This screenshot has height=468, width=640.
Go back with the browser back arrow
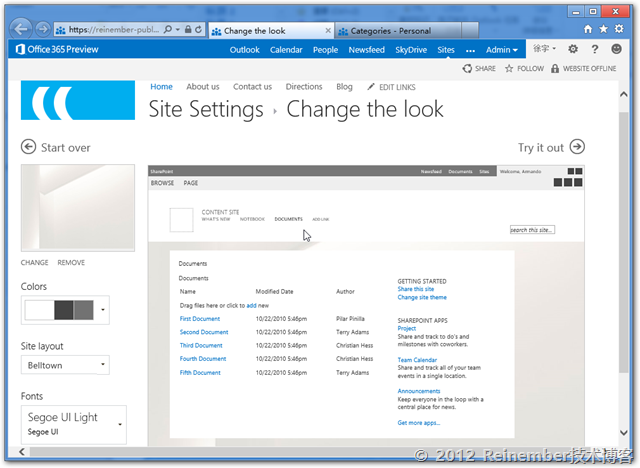20,29
